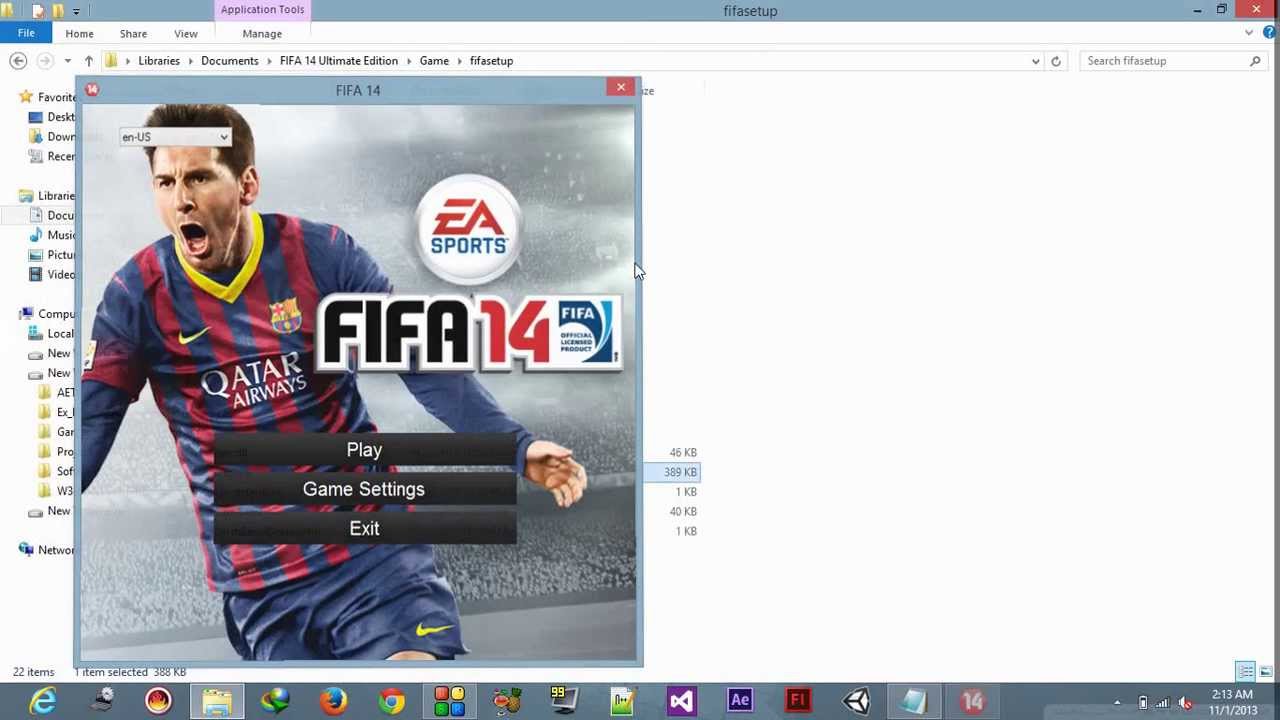Screen dimensions: 1280x720
Task: Select the 389 KB file row
Action: (672, 472)
